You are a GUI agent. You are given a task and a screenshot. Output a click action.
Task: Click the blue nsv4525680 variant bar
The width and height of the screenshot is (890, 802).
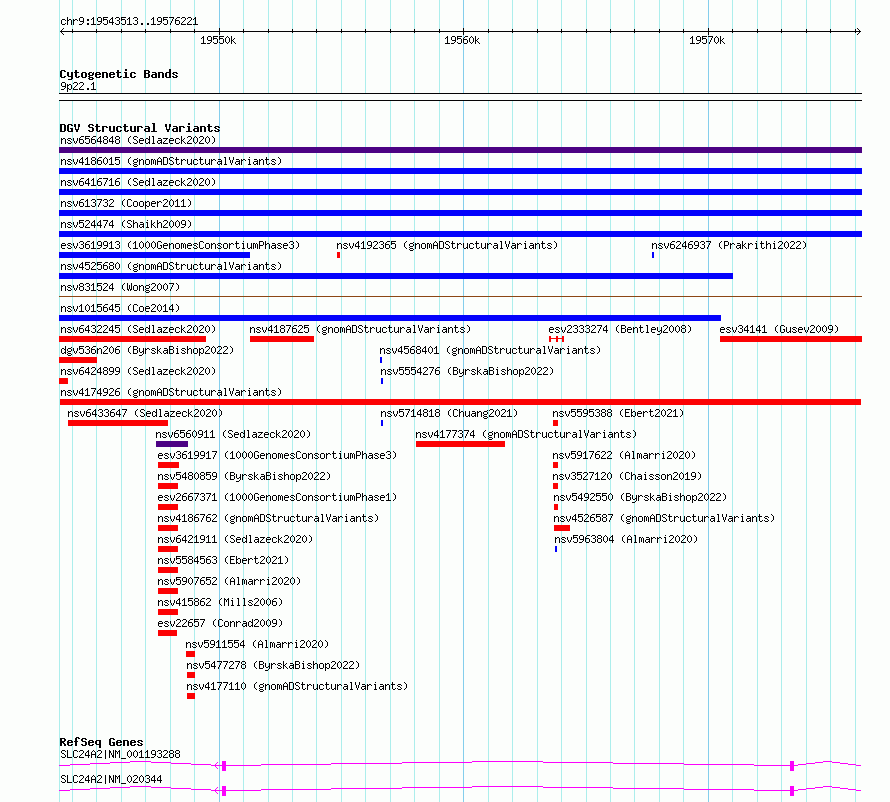pyautogui.click(x=396, y=276)
